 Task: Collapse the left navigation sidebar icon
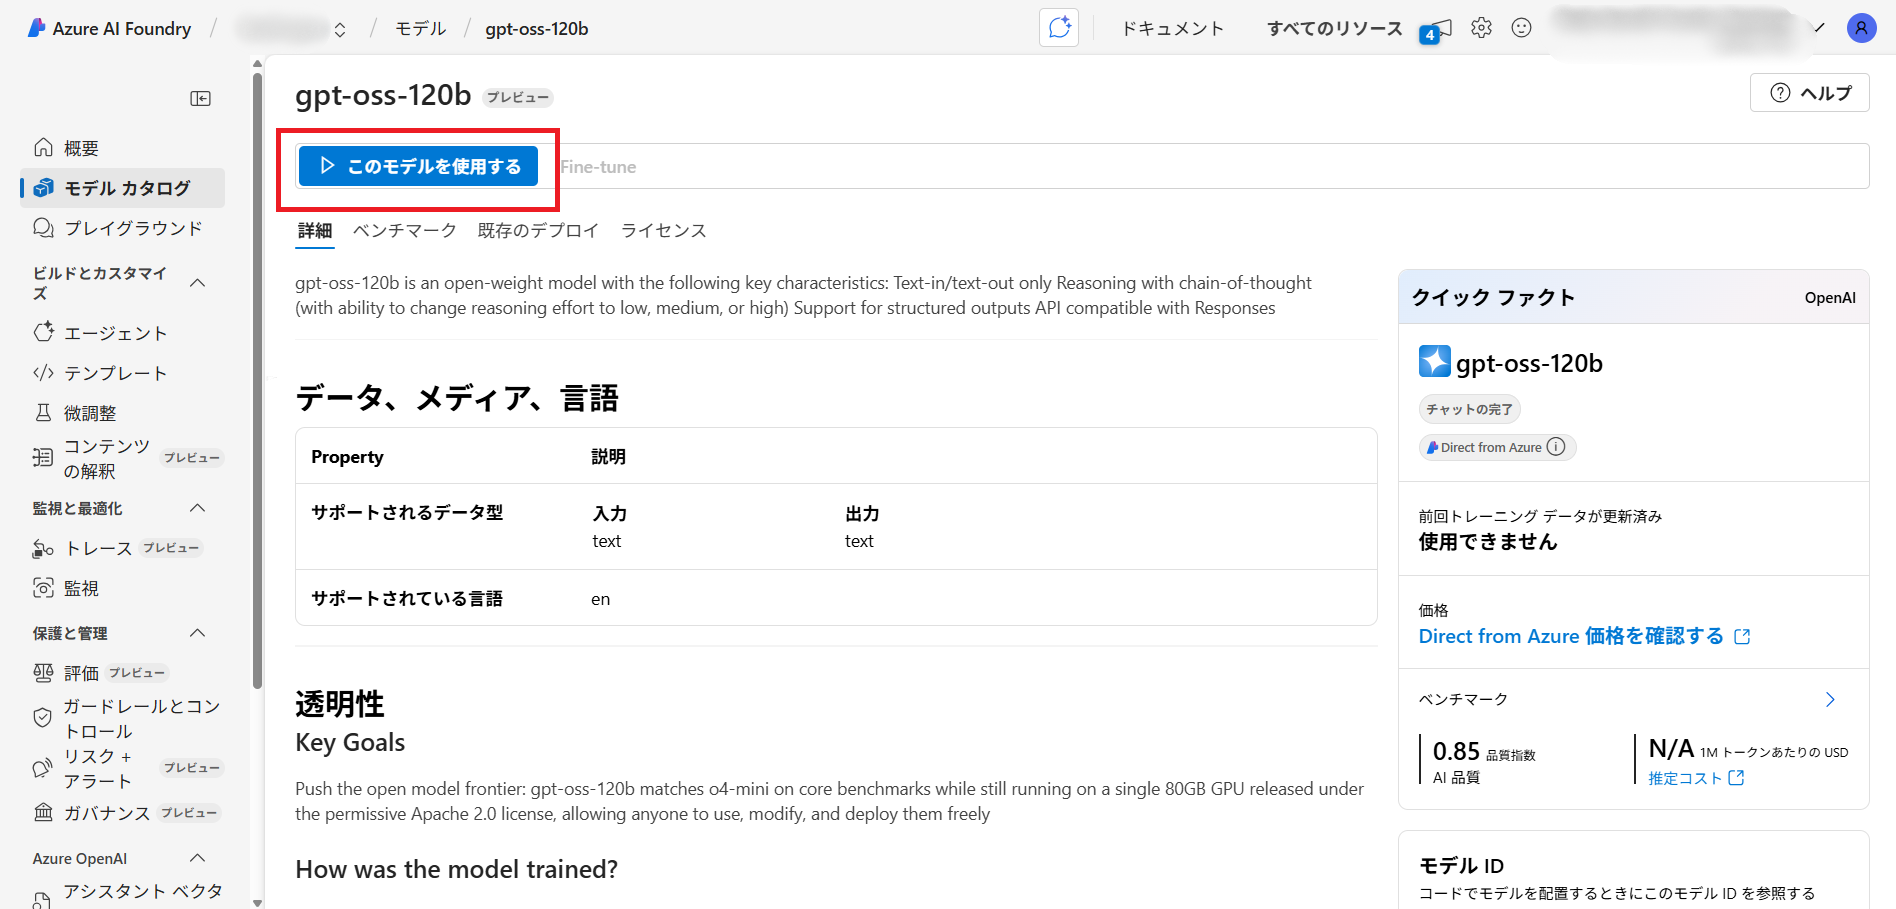click(x=201, y=98)
